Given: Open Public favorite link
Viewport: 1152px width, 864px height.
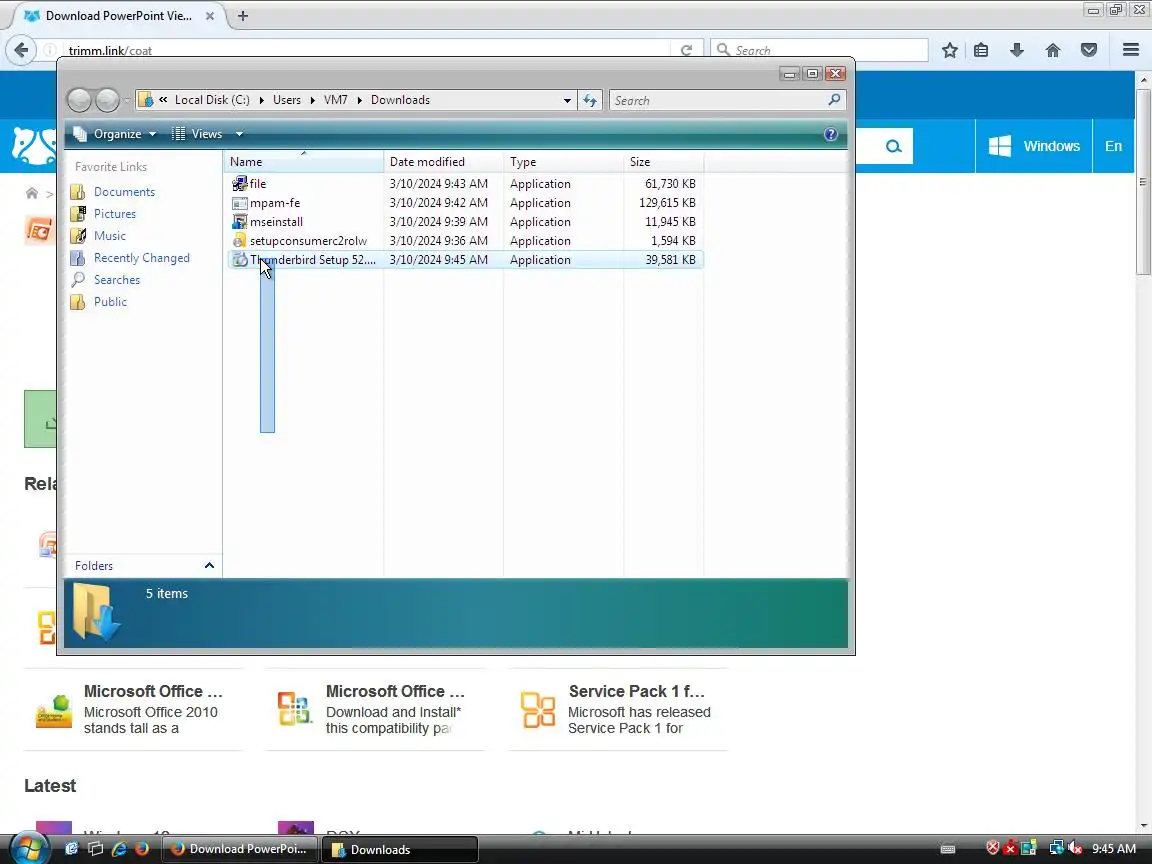Looking at the screenshot, I should pos(110,302).
